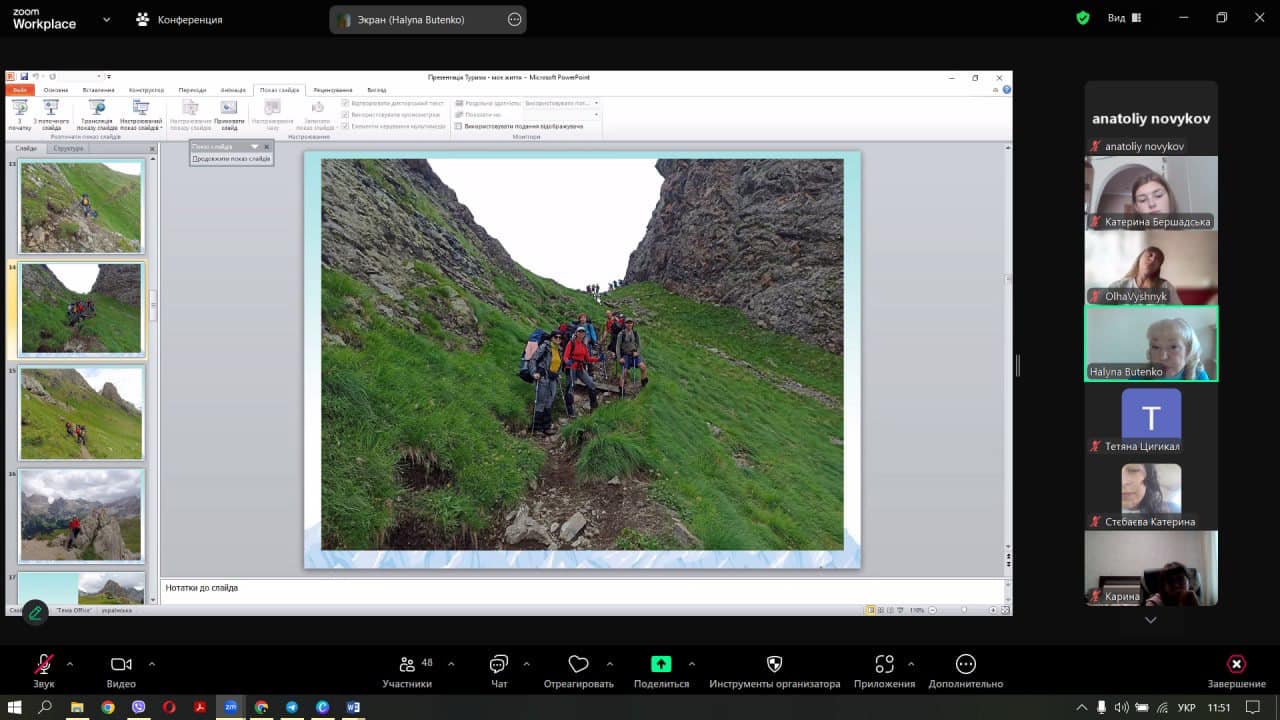The image size is (1280, 720).
Task: Click the green annotation pencil icon
Action: [x=35, y=612]
